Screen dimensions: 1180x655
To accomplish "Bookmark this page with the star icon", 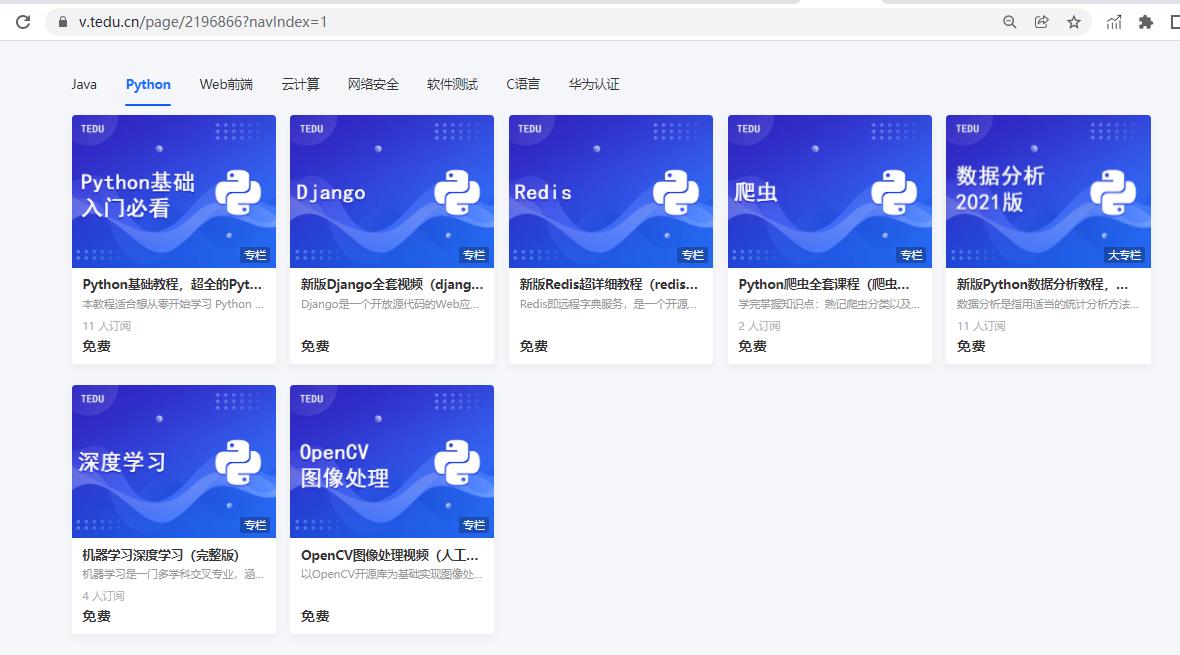I will [x=1074, y=22].
